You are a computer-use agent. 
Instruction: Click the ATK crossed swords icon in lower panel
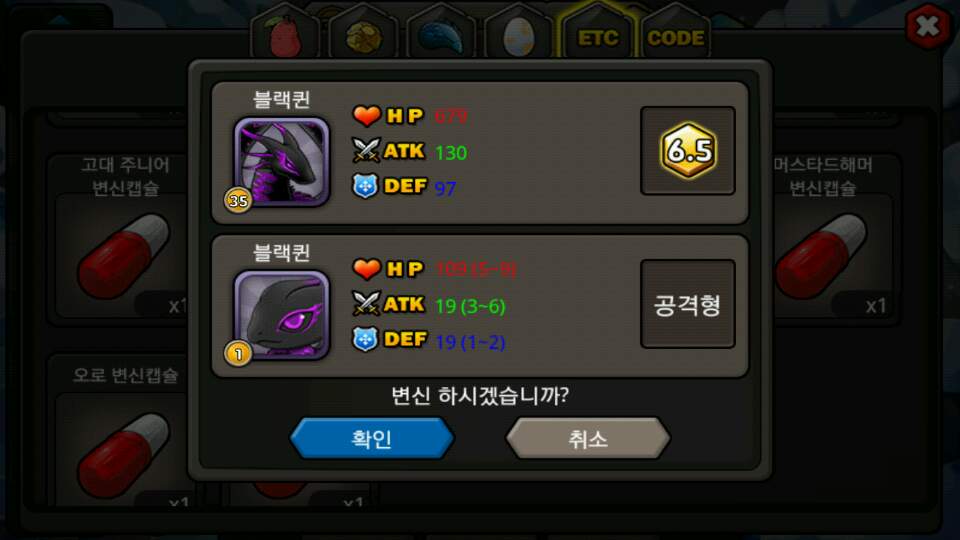(366, 304)
